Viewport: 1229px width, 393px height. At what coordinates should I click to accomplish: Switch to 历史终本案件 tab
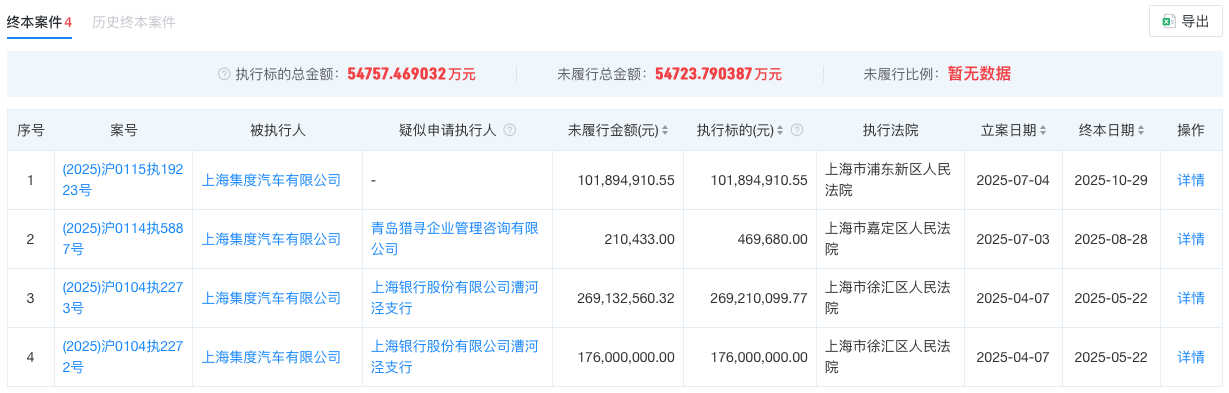(x=133, y=21)
